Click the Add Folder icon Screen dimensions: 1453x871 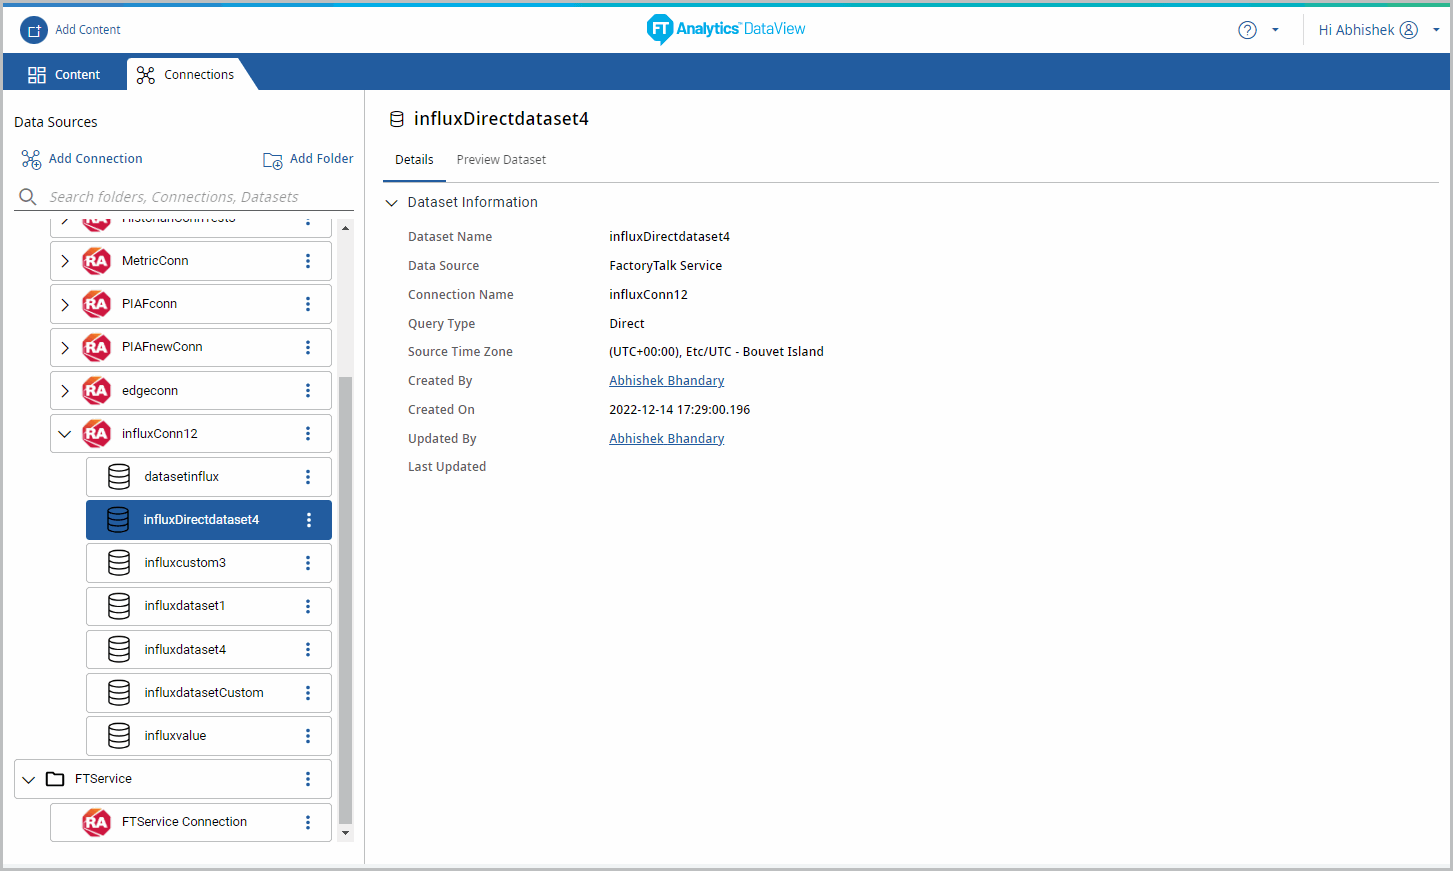pyautogui.click(x=272, y=160)
